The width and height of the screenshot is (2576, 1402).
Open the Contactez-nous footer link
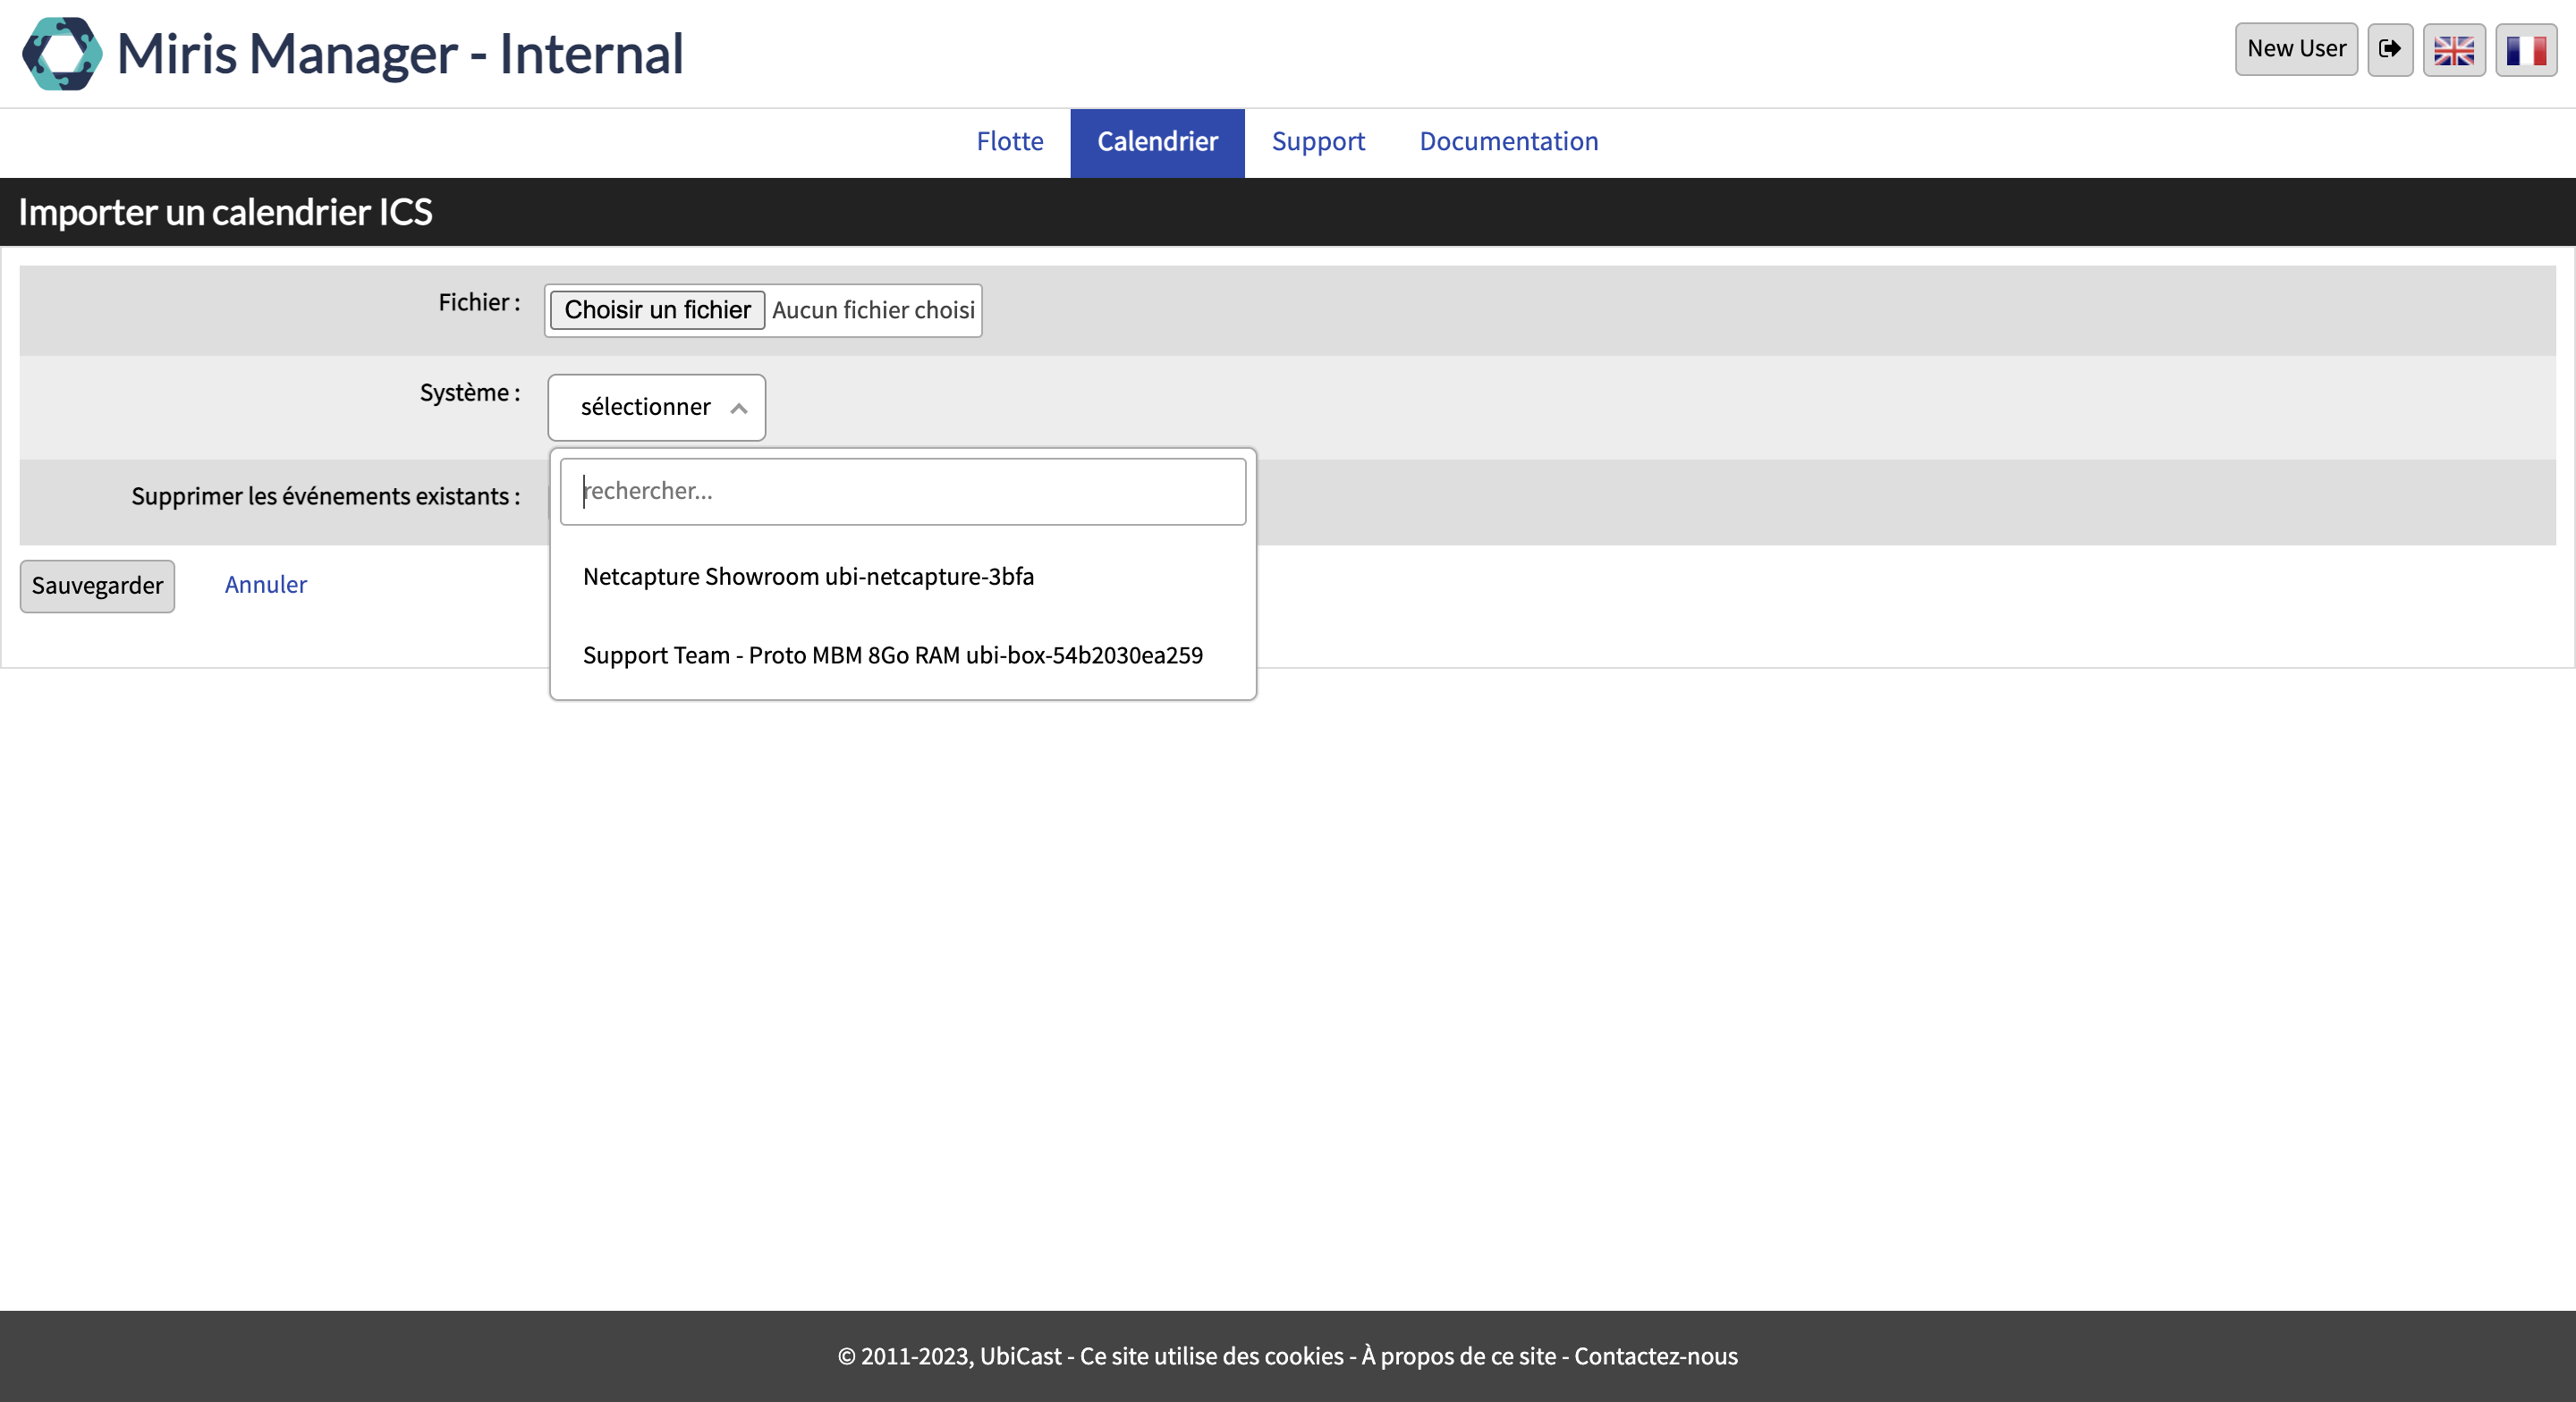point(1655,1356)
